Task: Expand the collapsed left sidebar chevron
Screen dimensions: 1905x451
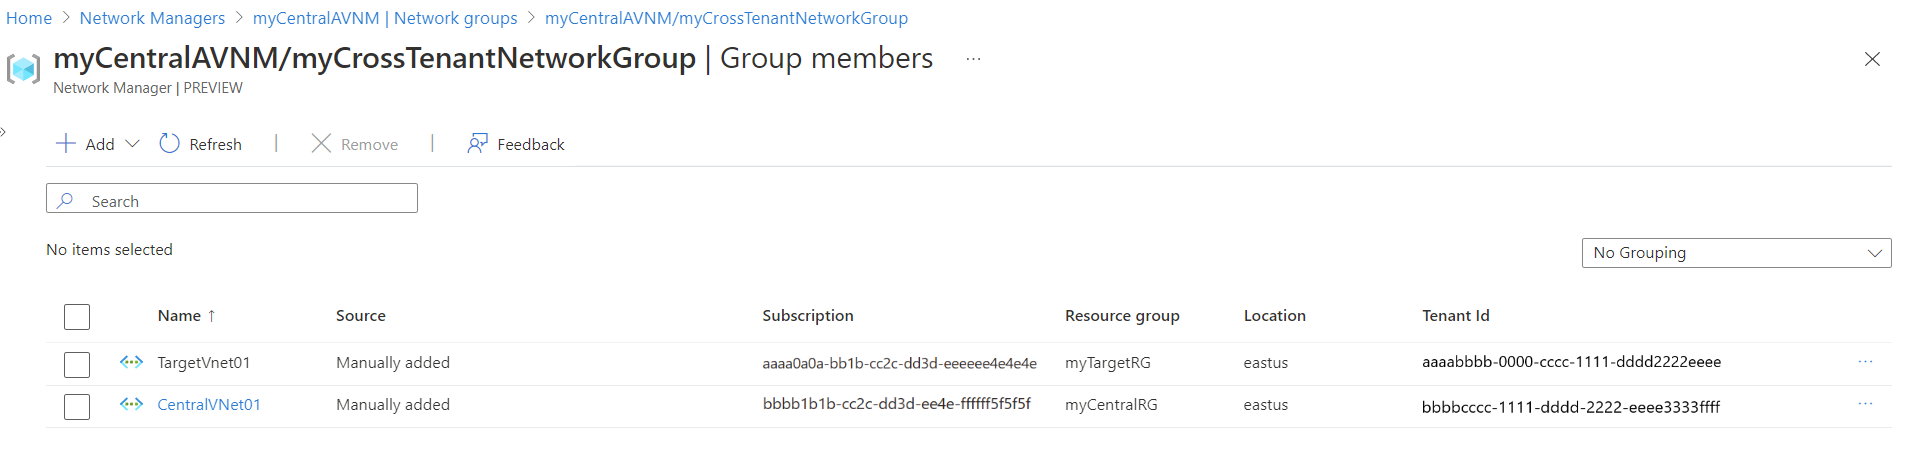Action: (4, 131)
